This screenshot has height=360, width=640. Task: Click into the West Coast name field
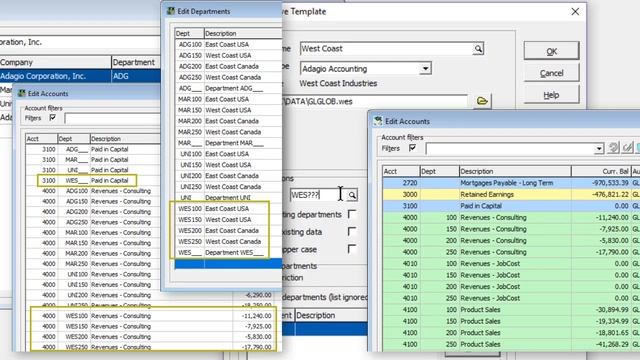(386, 49)
